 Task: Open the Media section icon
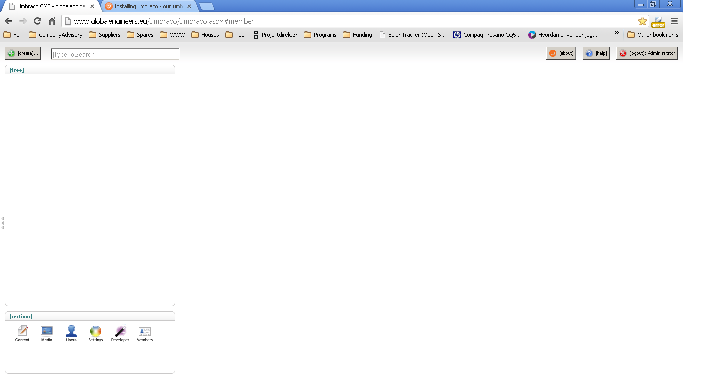[46, 333]
